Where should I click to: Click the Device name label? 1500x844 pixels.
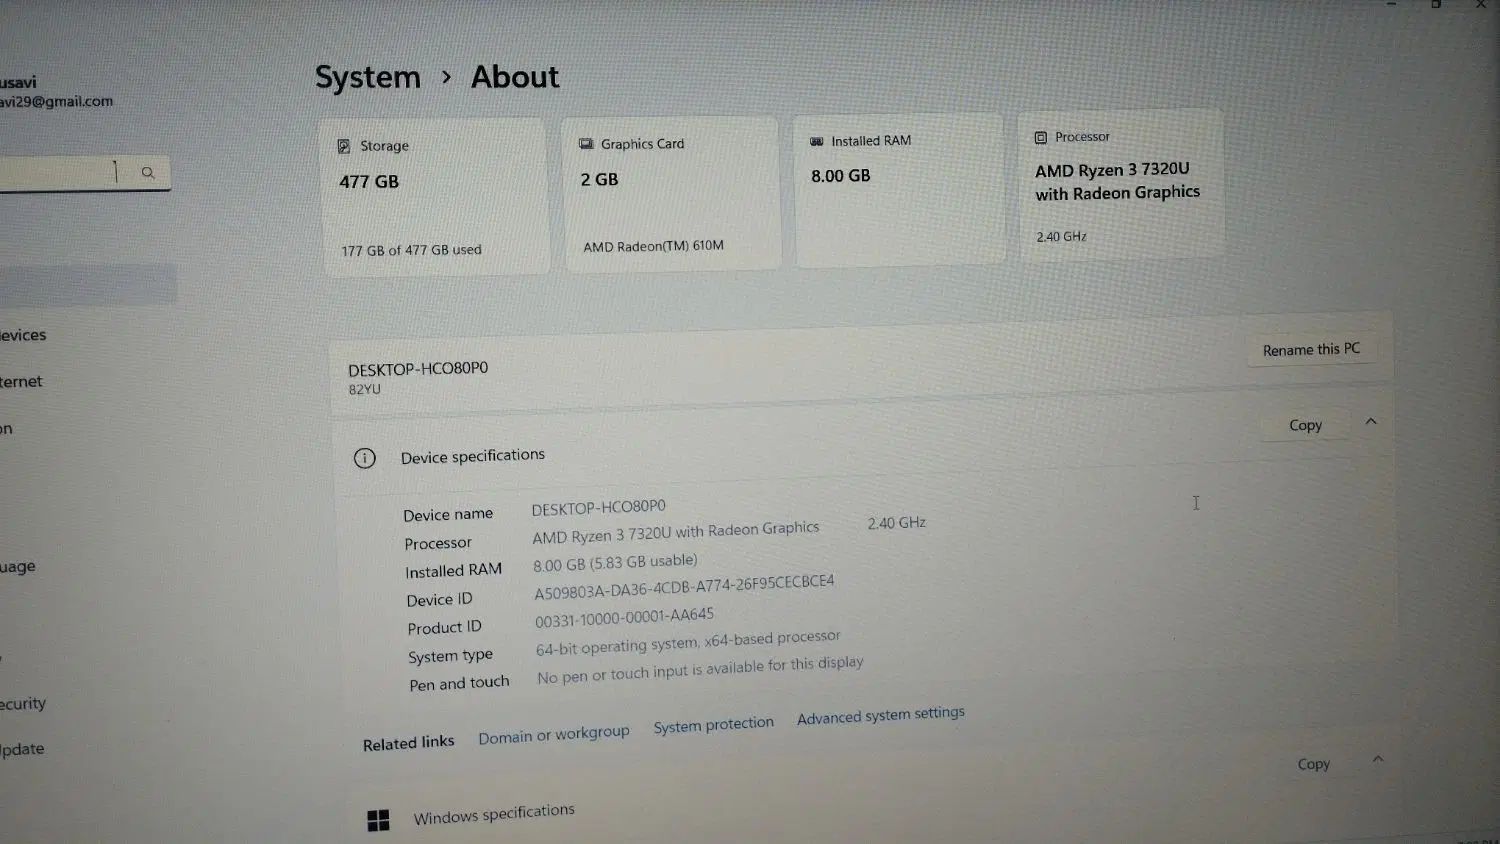click(x=448, y=514)
